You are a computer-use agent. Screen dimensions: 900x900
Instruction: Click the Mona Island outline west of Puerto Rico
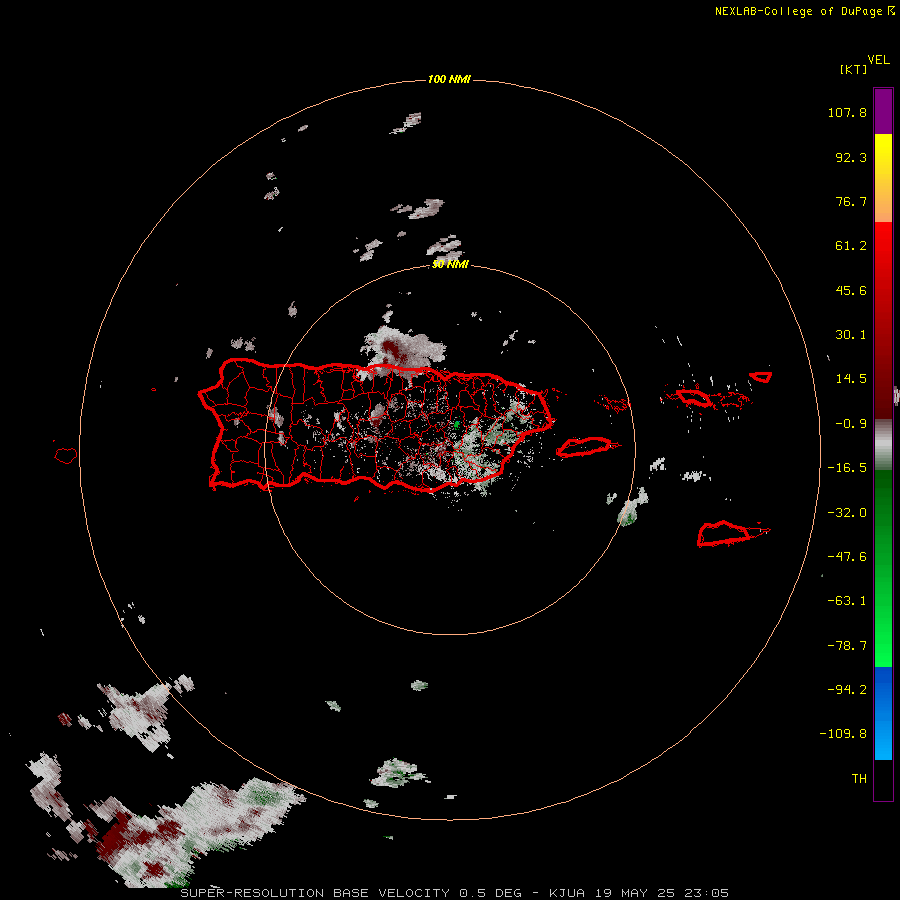pyautogui.click(x=66, y=456)
